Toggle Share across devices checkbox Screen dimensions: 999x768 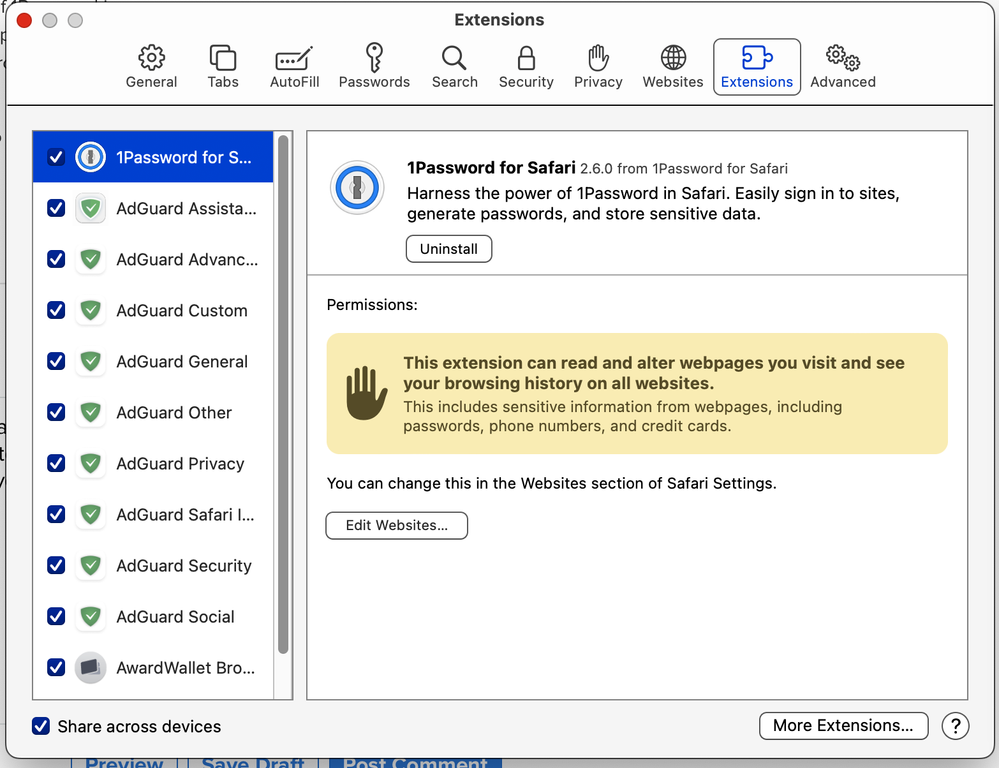click(41, 726)
